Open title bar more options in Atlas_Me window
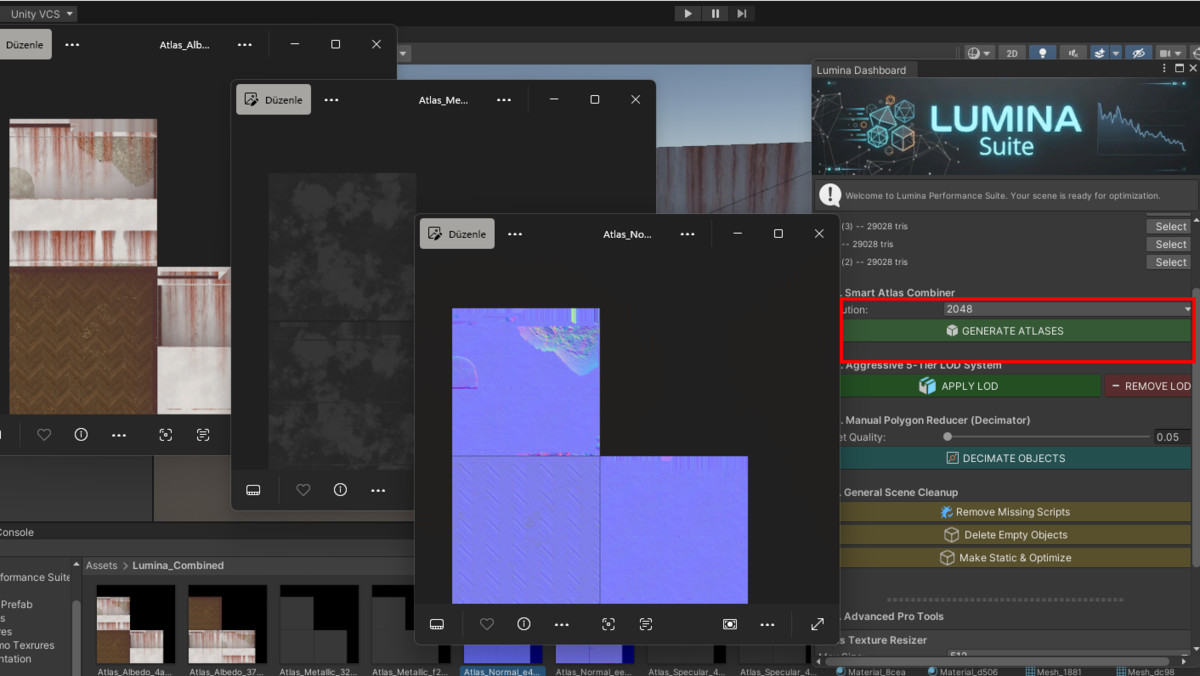Viewport: 1200px width, 676px height. (x=504, y=100)
